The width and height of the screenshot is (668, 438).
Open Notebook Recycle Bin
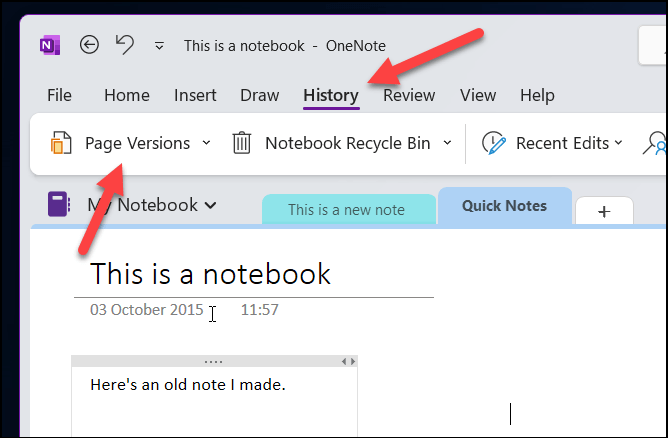pos(348,143)
